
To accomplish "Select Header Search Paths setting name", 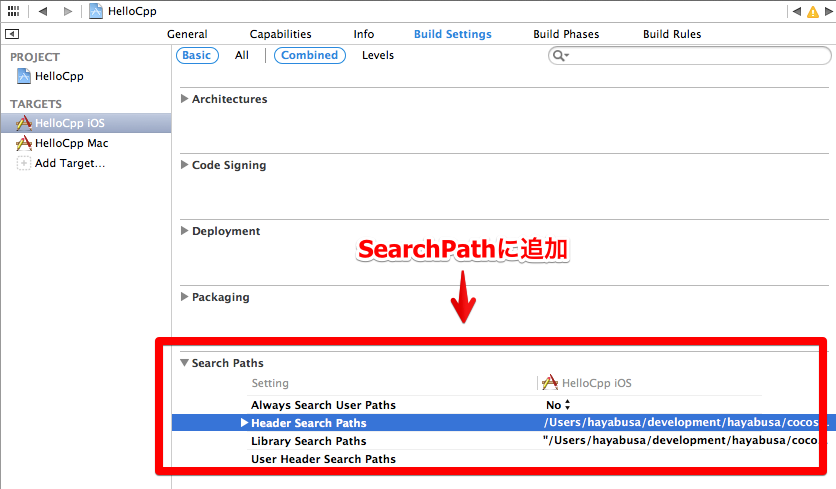I will (x=309, y=423).
